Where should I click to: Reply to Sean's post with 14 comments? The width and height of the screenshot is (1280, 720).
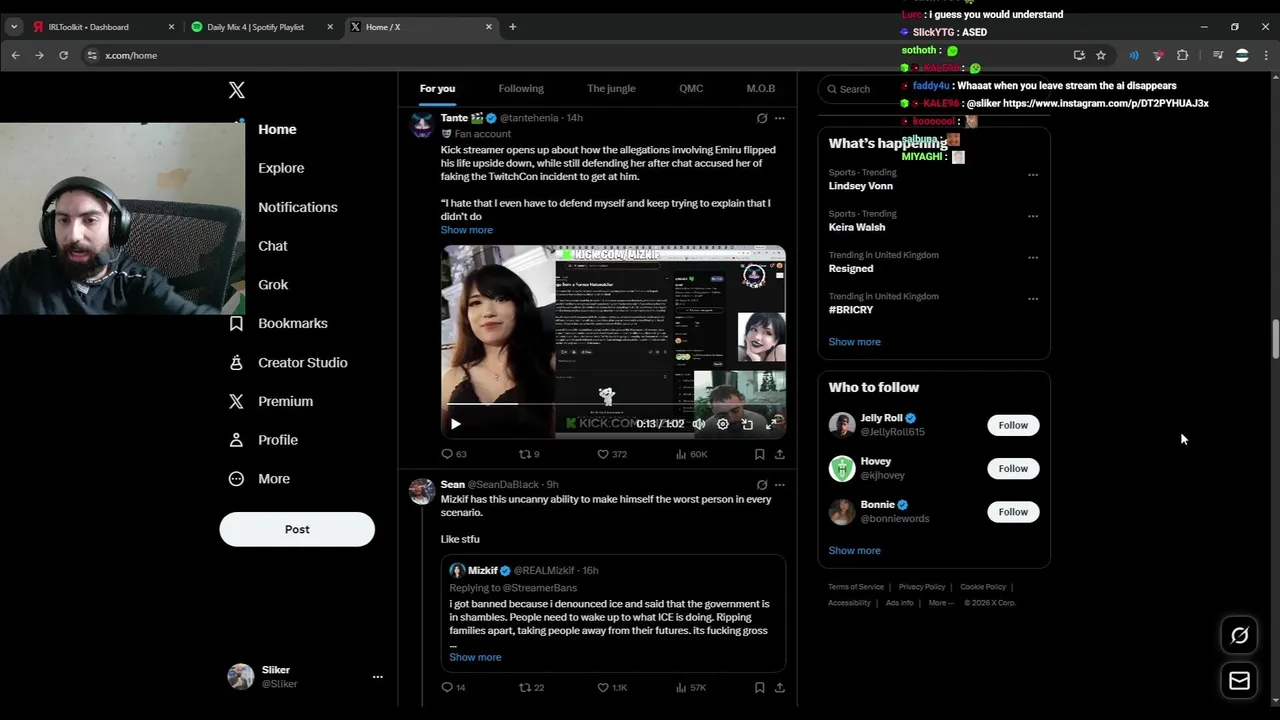tap(453, 687)
